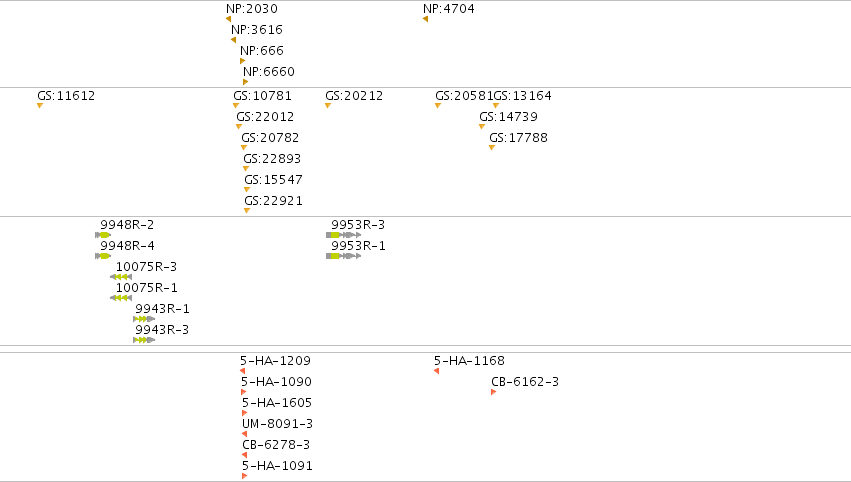Viewport: 851px width, 482px height.
Task: Click the 5-HA-1605 red marker triangle
Action: click(244, 413)
